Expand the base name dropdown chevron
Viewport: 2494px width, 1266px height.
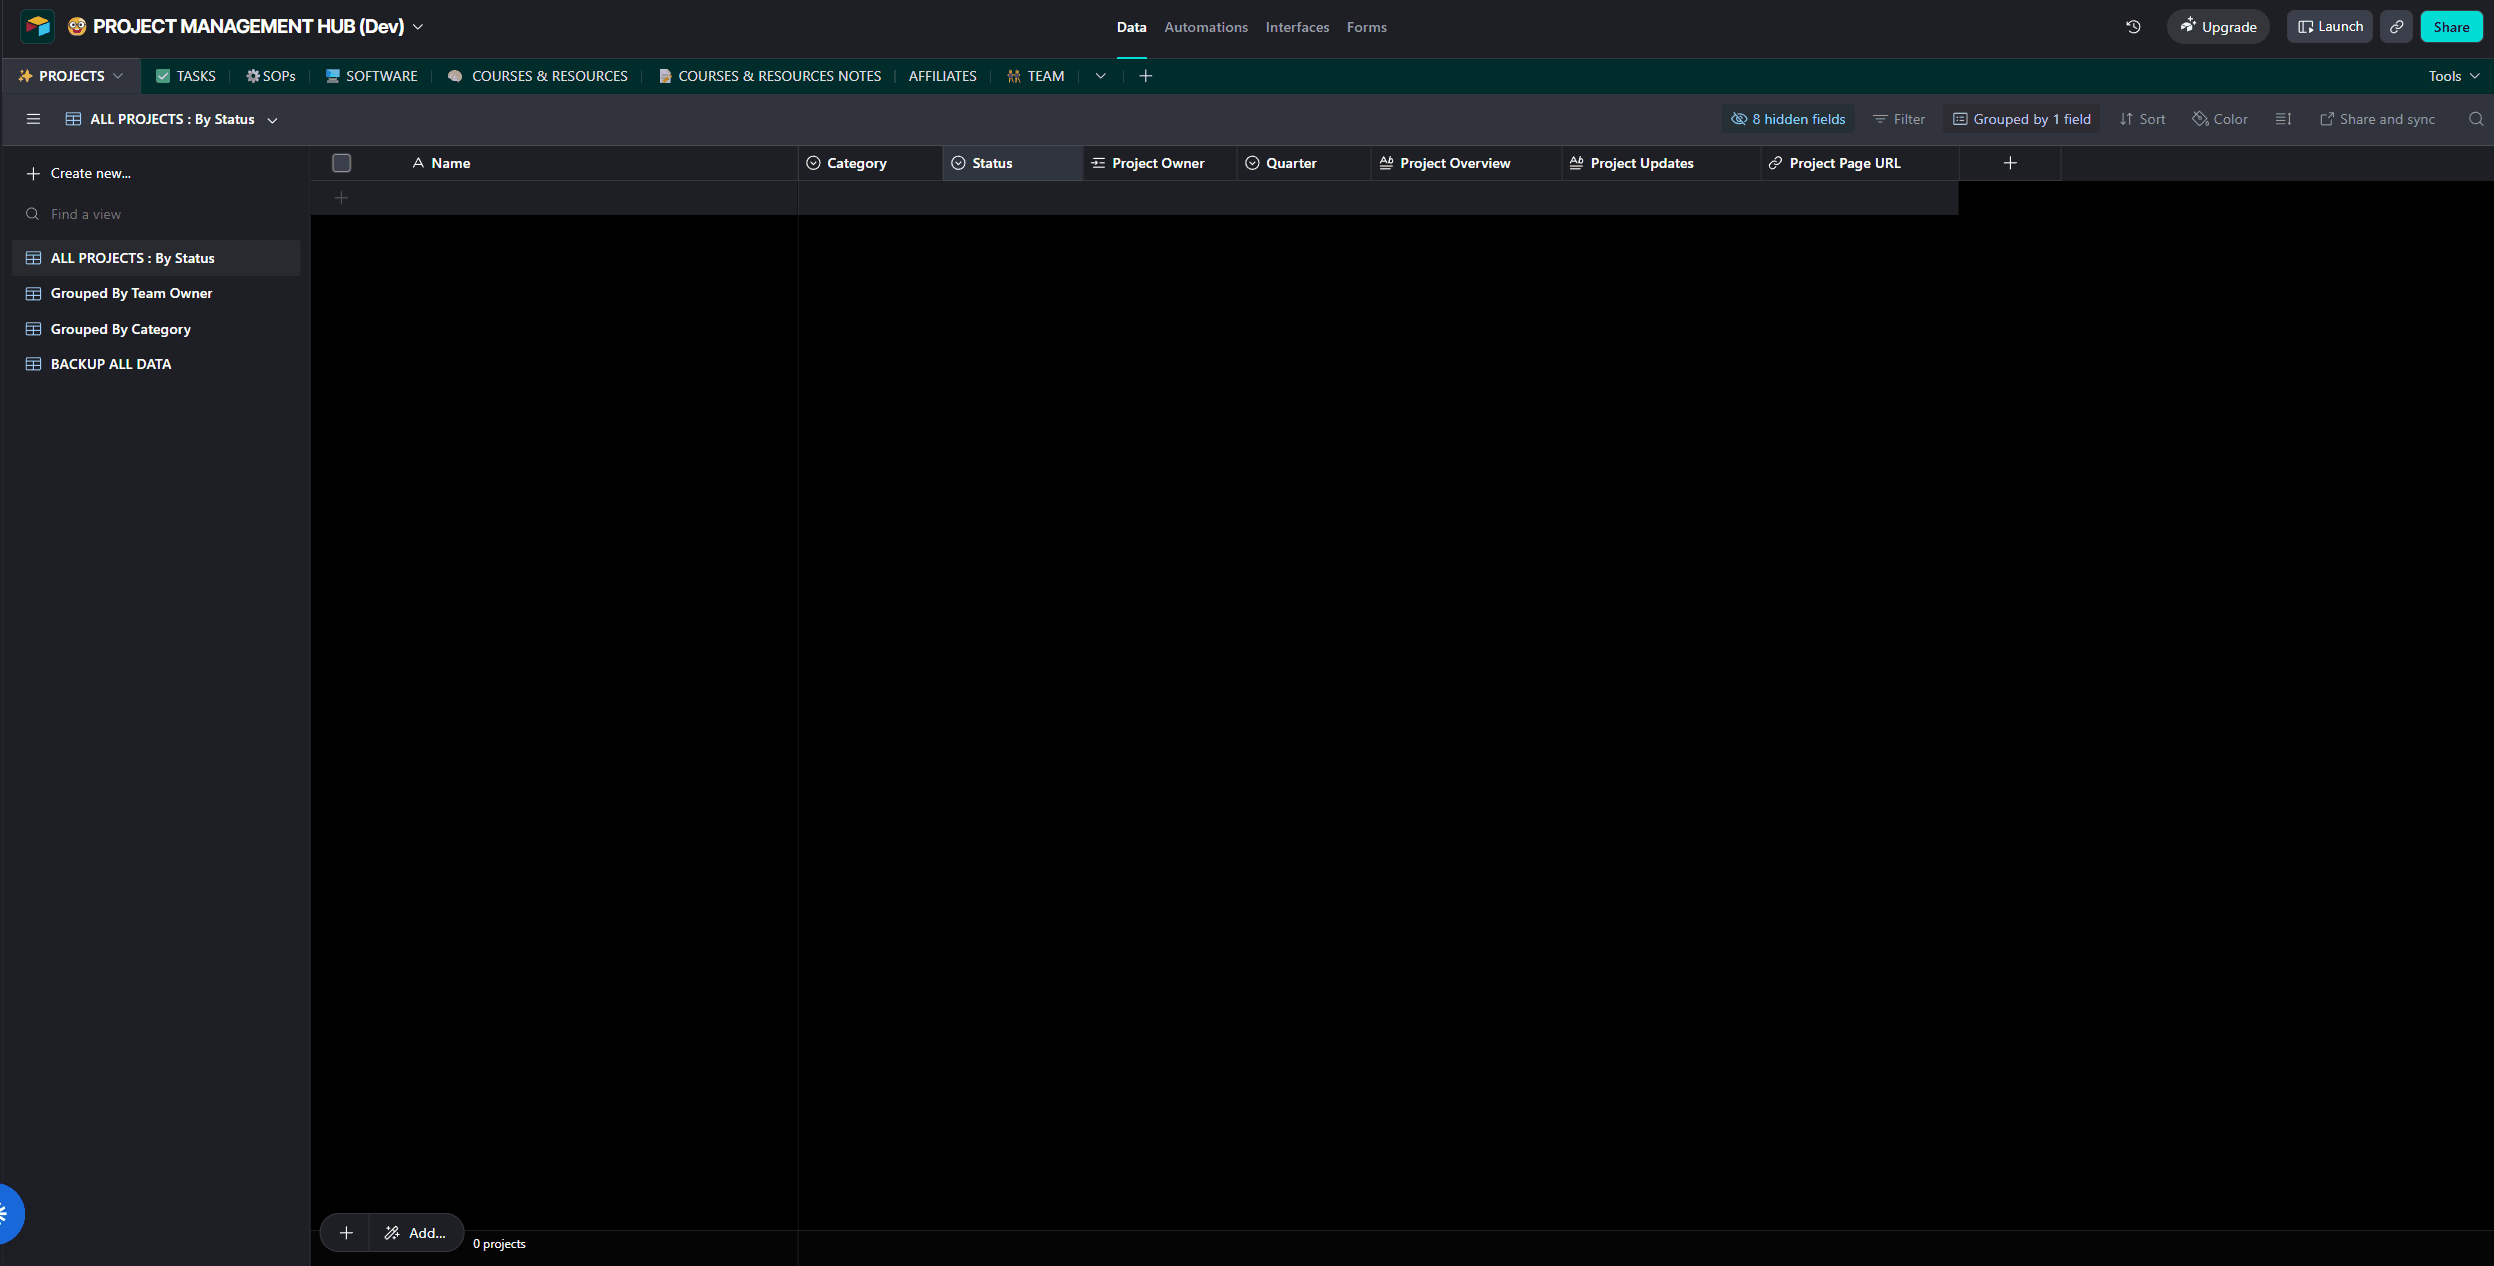click(x=418, y=27)
